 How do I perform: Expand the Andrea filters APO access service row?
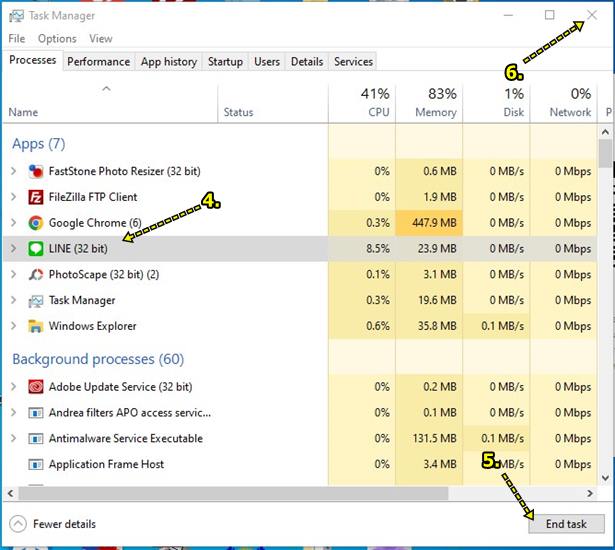(x=14, y=413)
